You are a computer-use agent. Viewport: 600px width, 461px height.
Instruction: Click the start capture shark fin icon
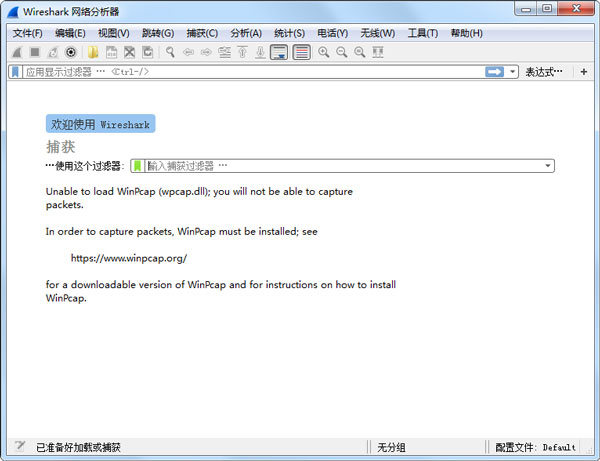(x=17, y=52)
